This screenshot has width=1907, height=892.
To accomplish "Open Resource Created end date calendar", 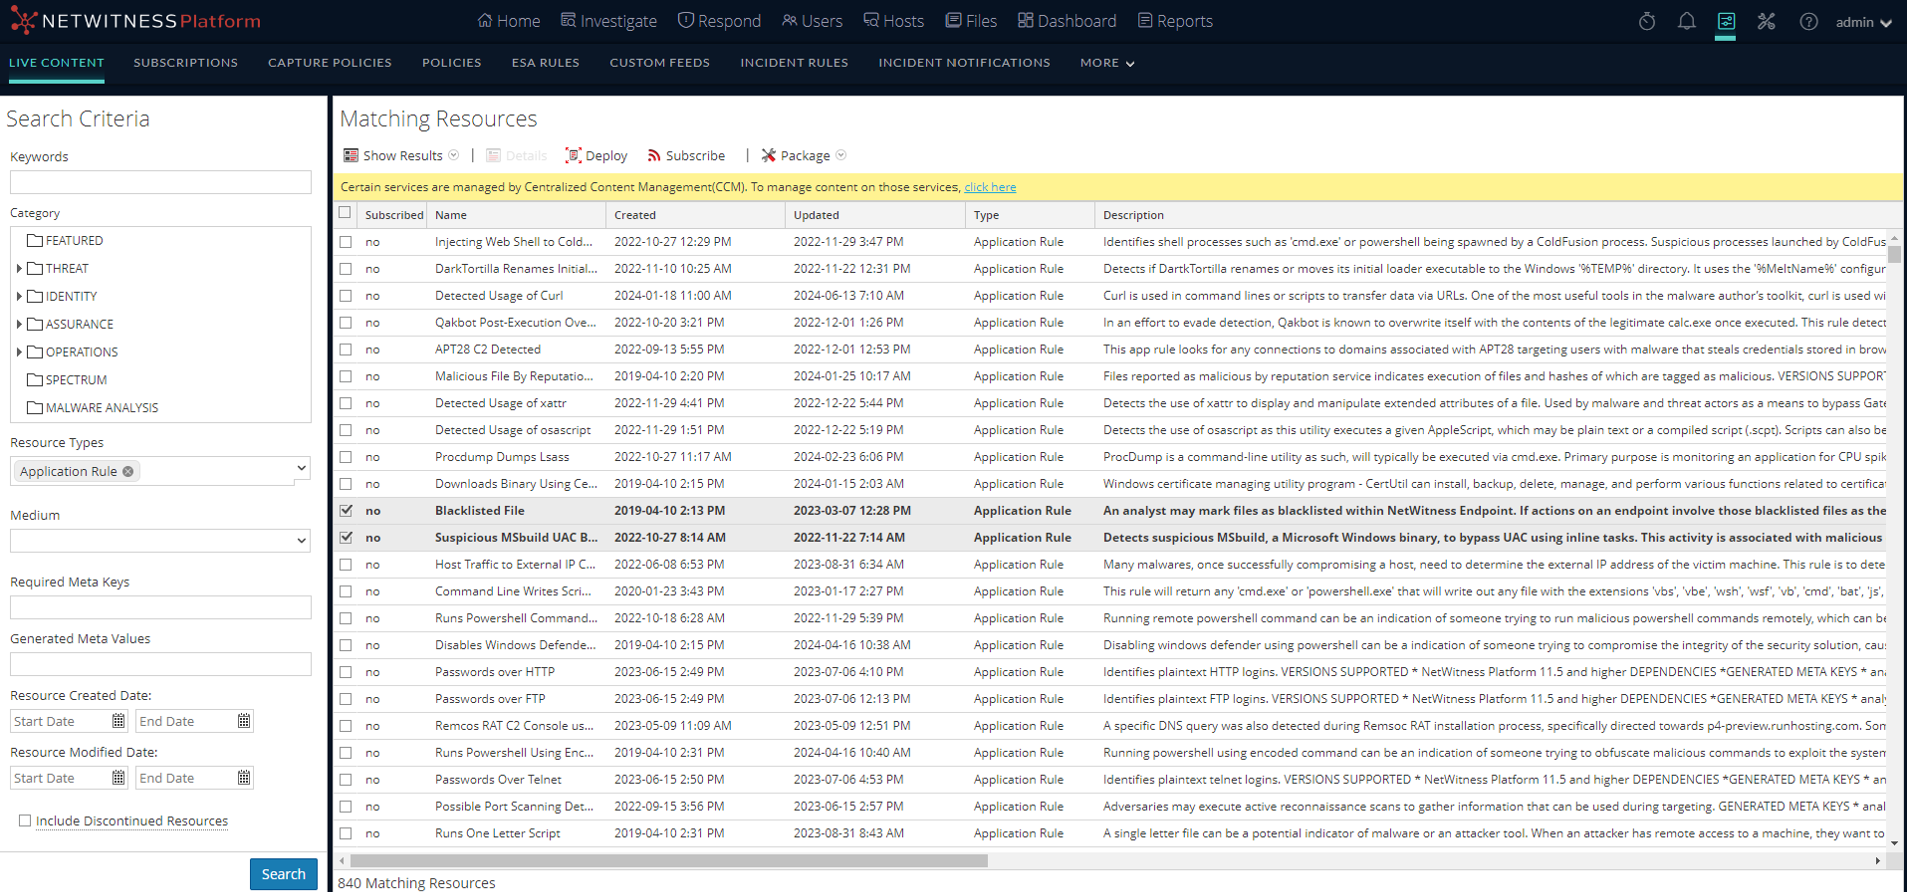I will coord(244,721).
